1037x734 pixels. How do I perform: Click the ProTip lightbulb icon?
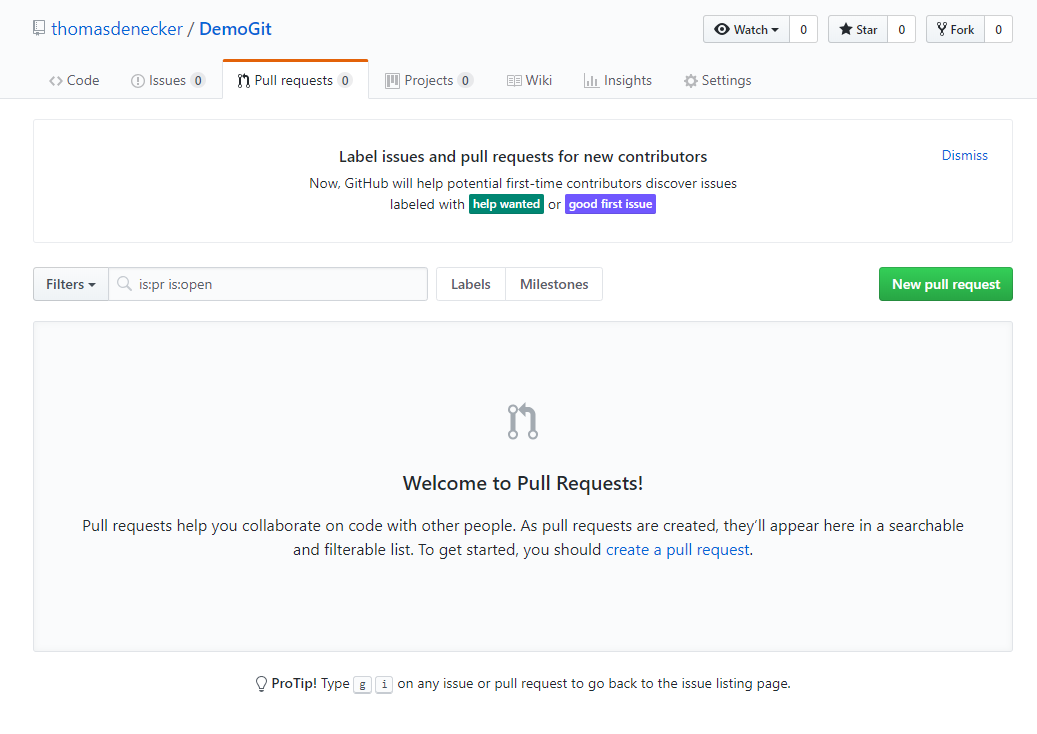(261, 684)
